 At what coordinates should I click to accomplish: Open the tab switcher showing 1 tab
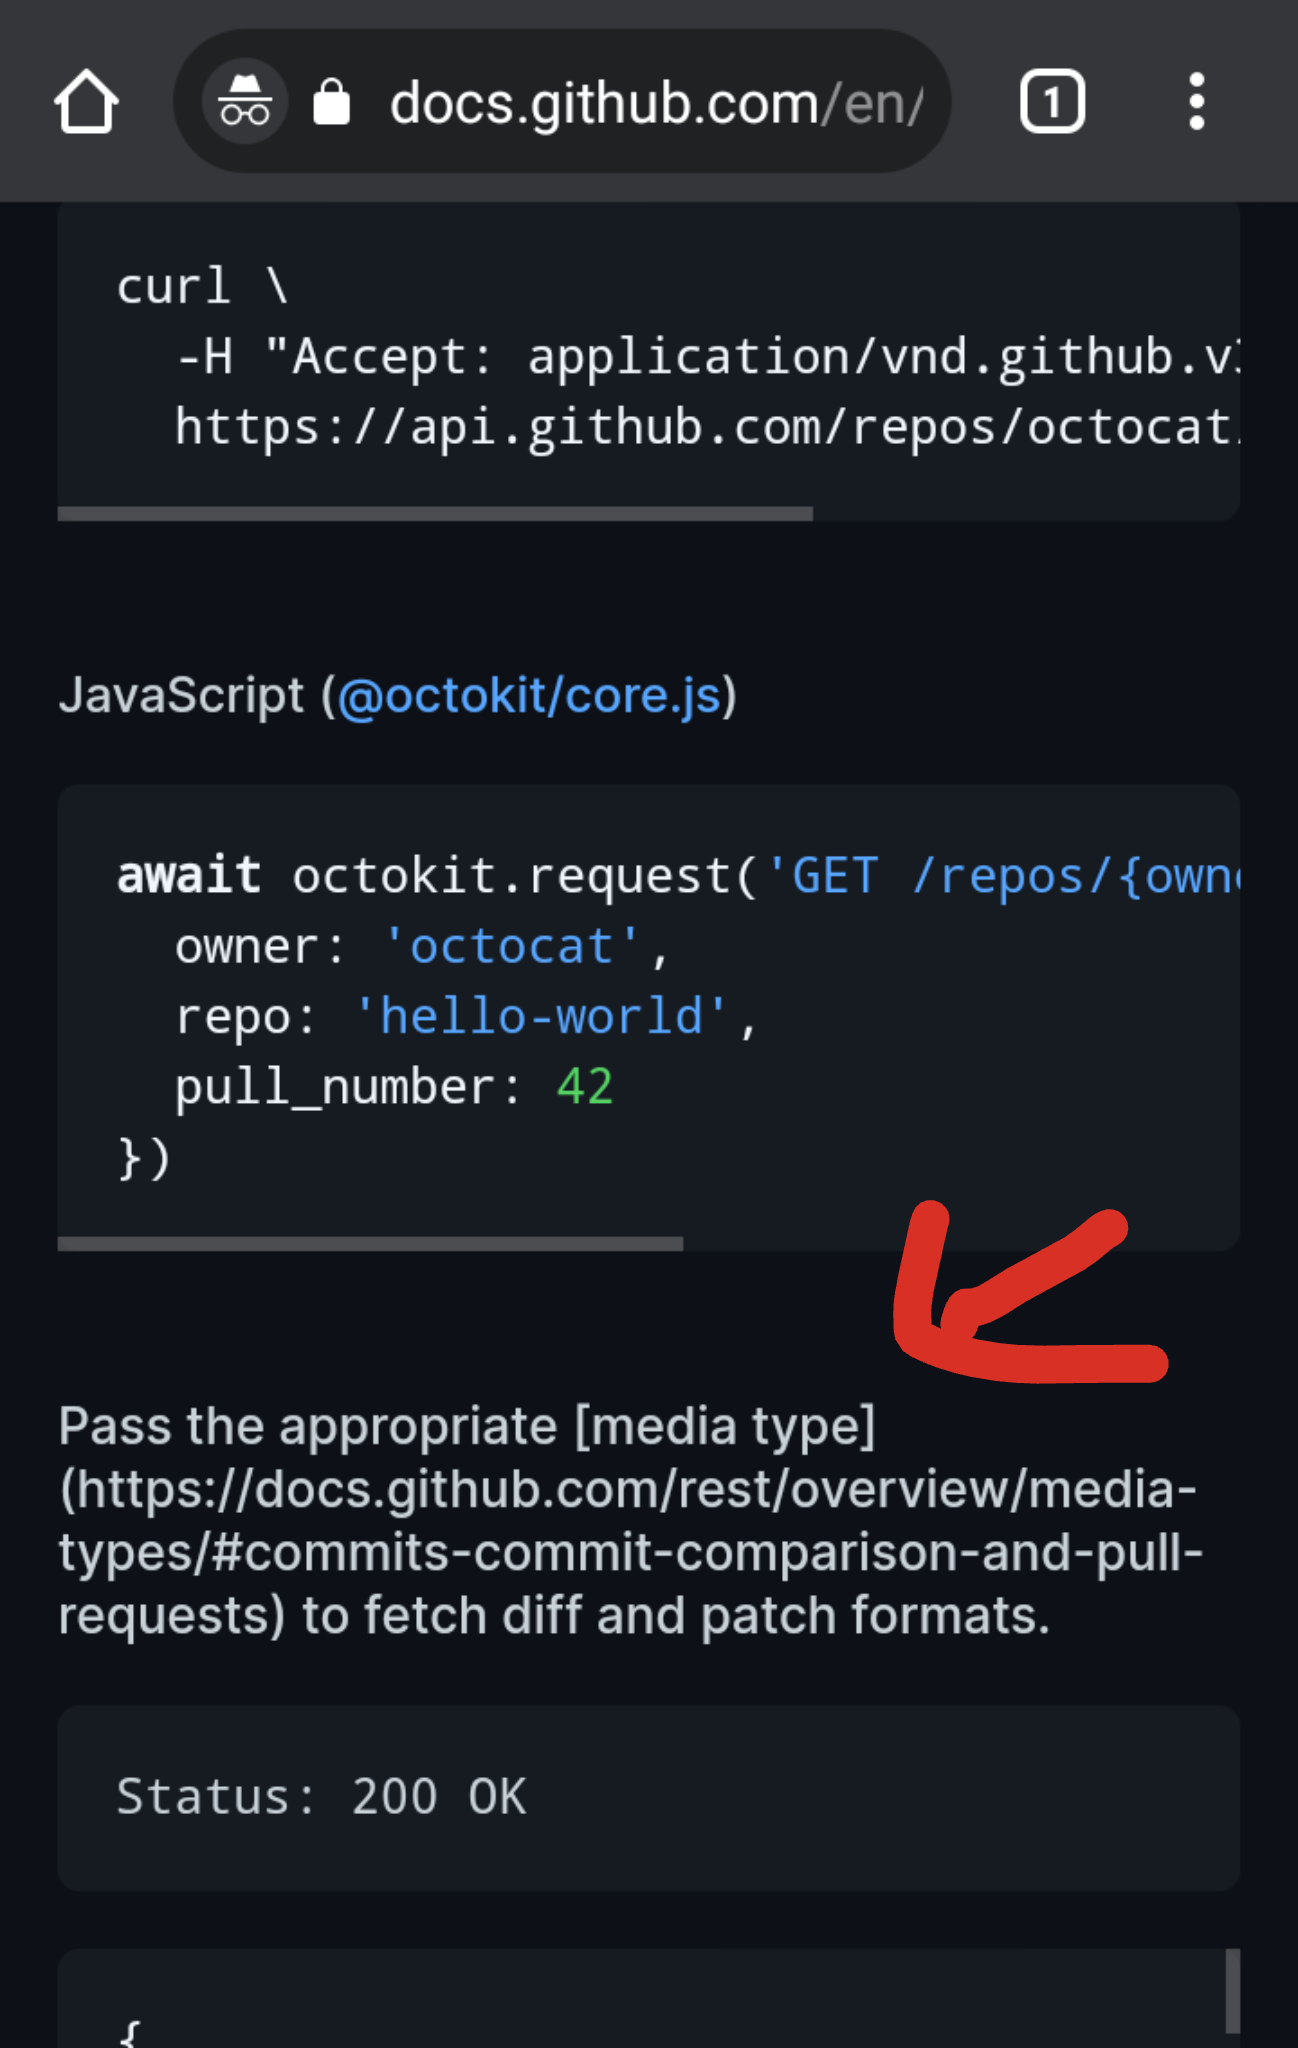tap(1052, 100)
